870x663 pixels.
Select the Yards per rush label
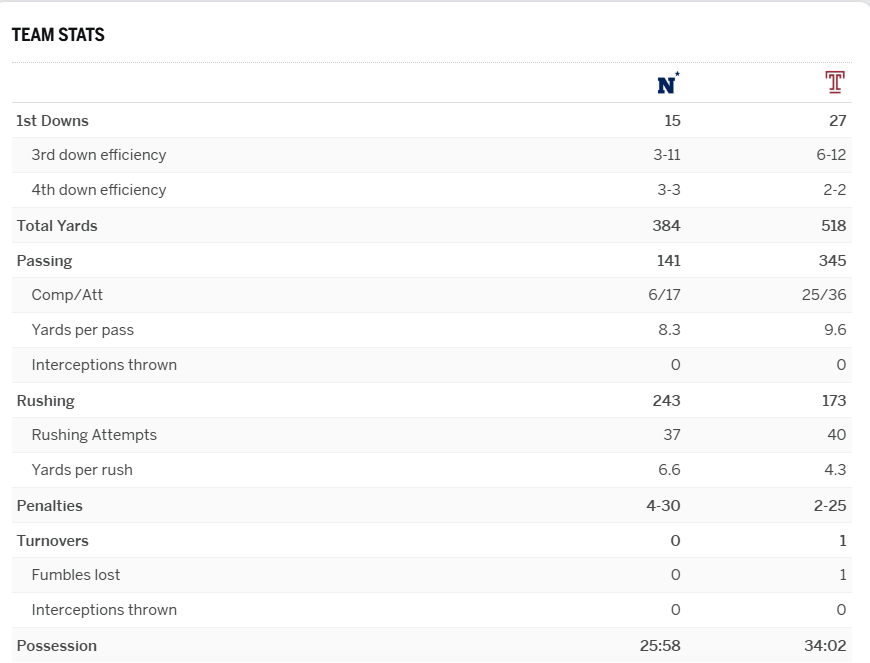point(82,470)
